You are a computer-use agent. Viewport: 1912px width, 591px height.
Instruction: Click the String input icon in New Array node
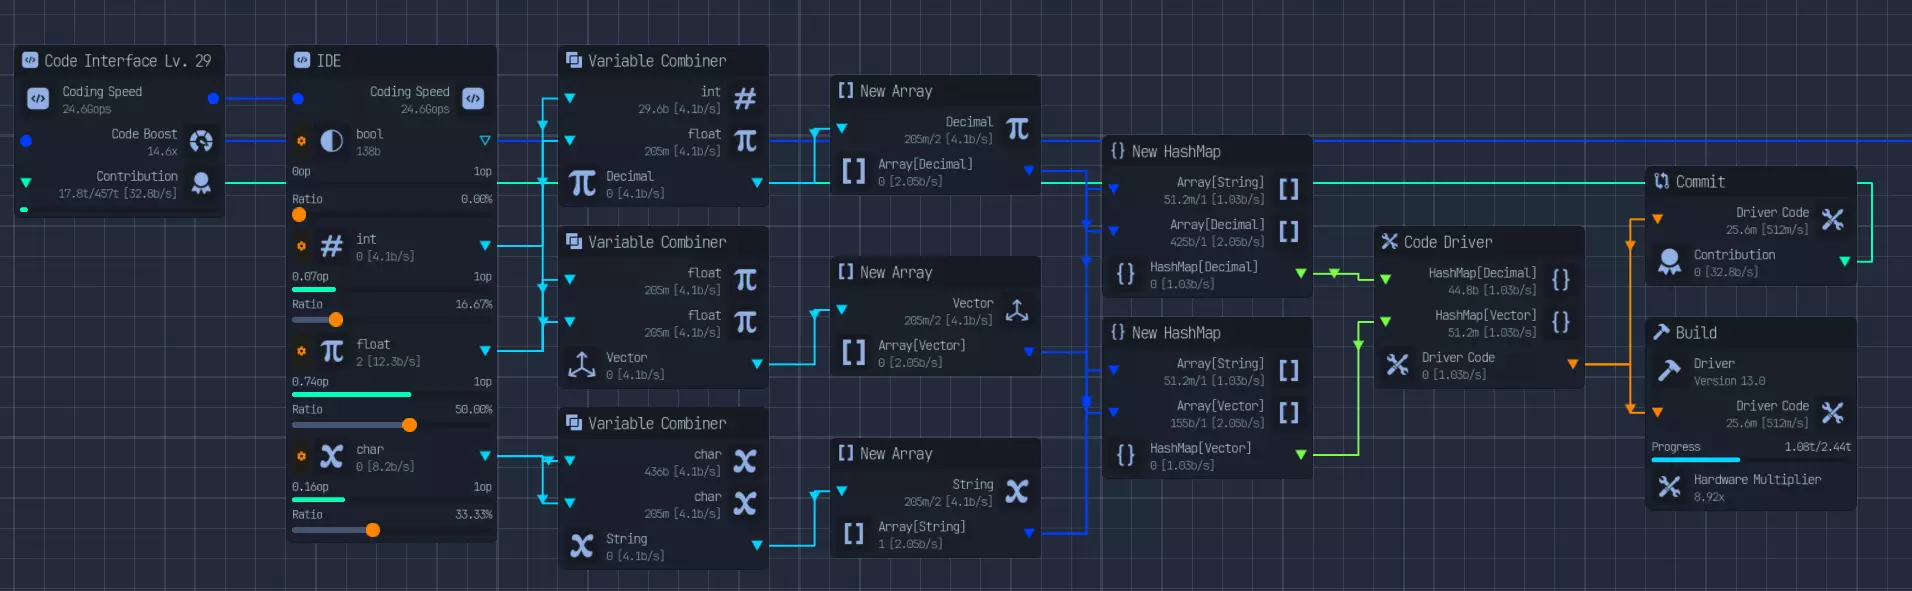[x=1017, y=491]
